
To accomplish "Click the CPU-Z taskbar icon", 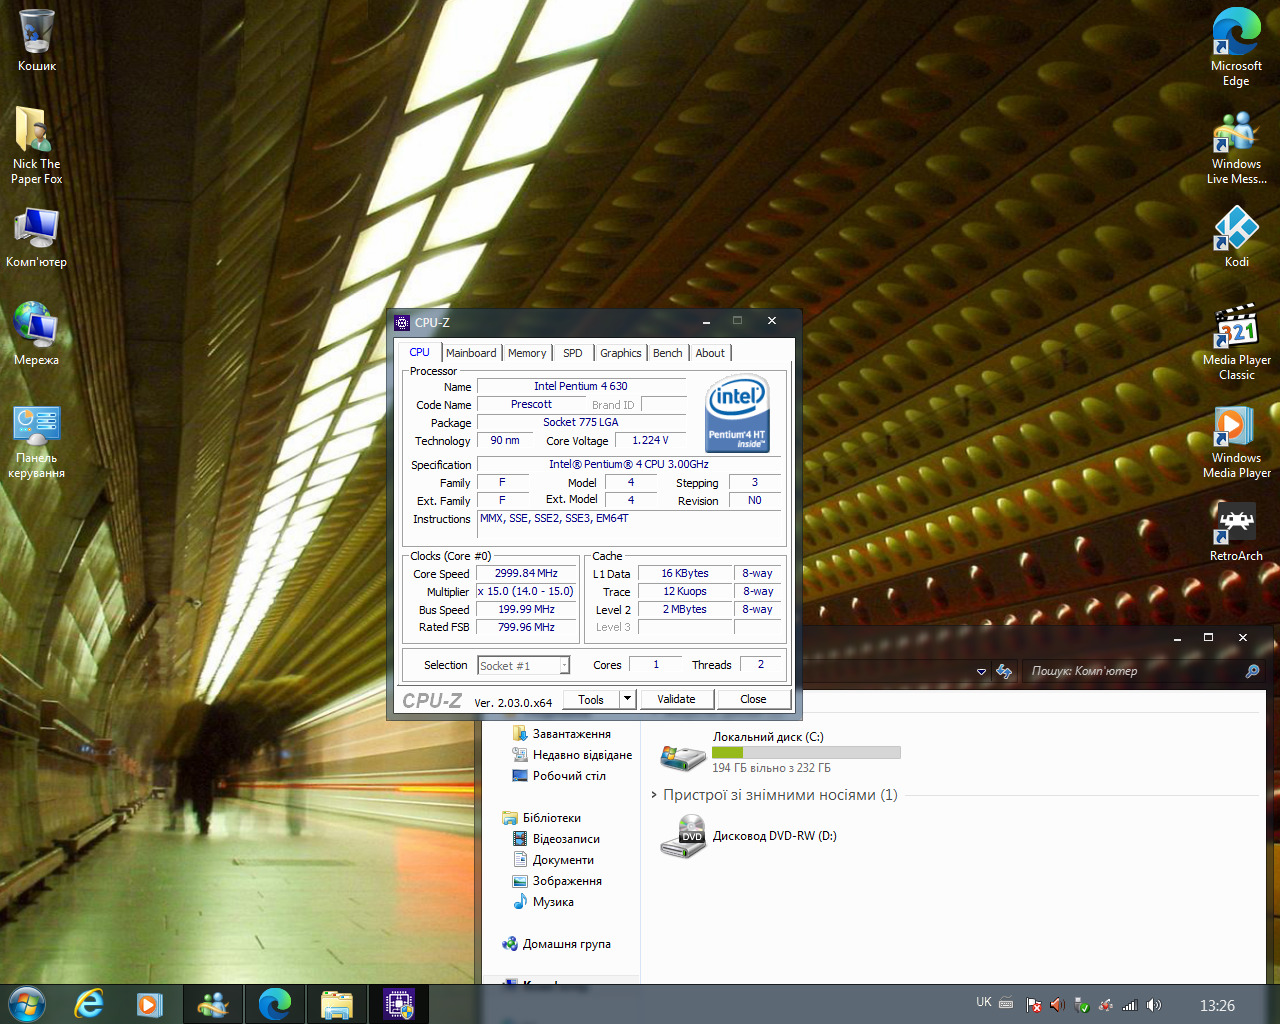I will click(399, 1004).
